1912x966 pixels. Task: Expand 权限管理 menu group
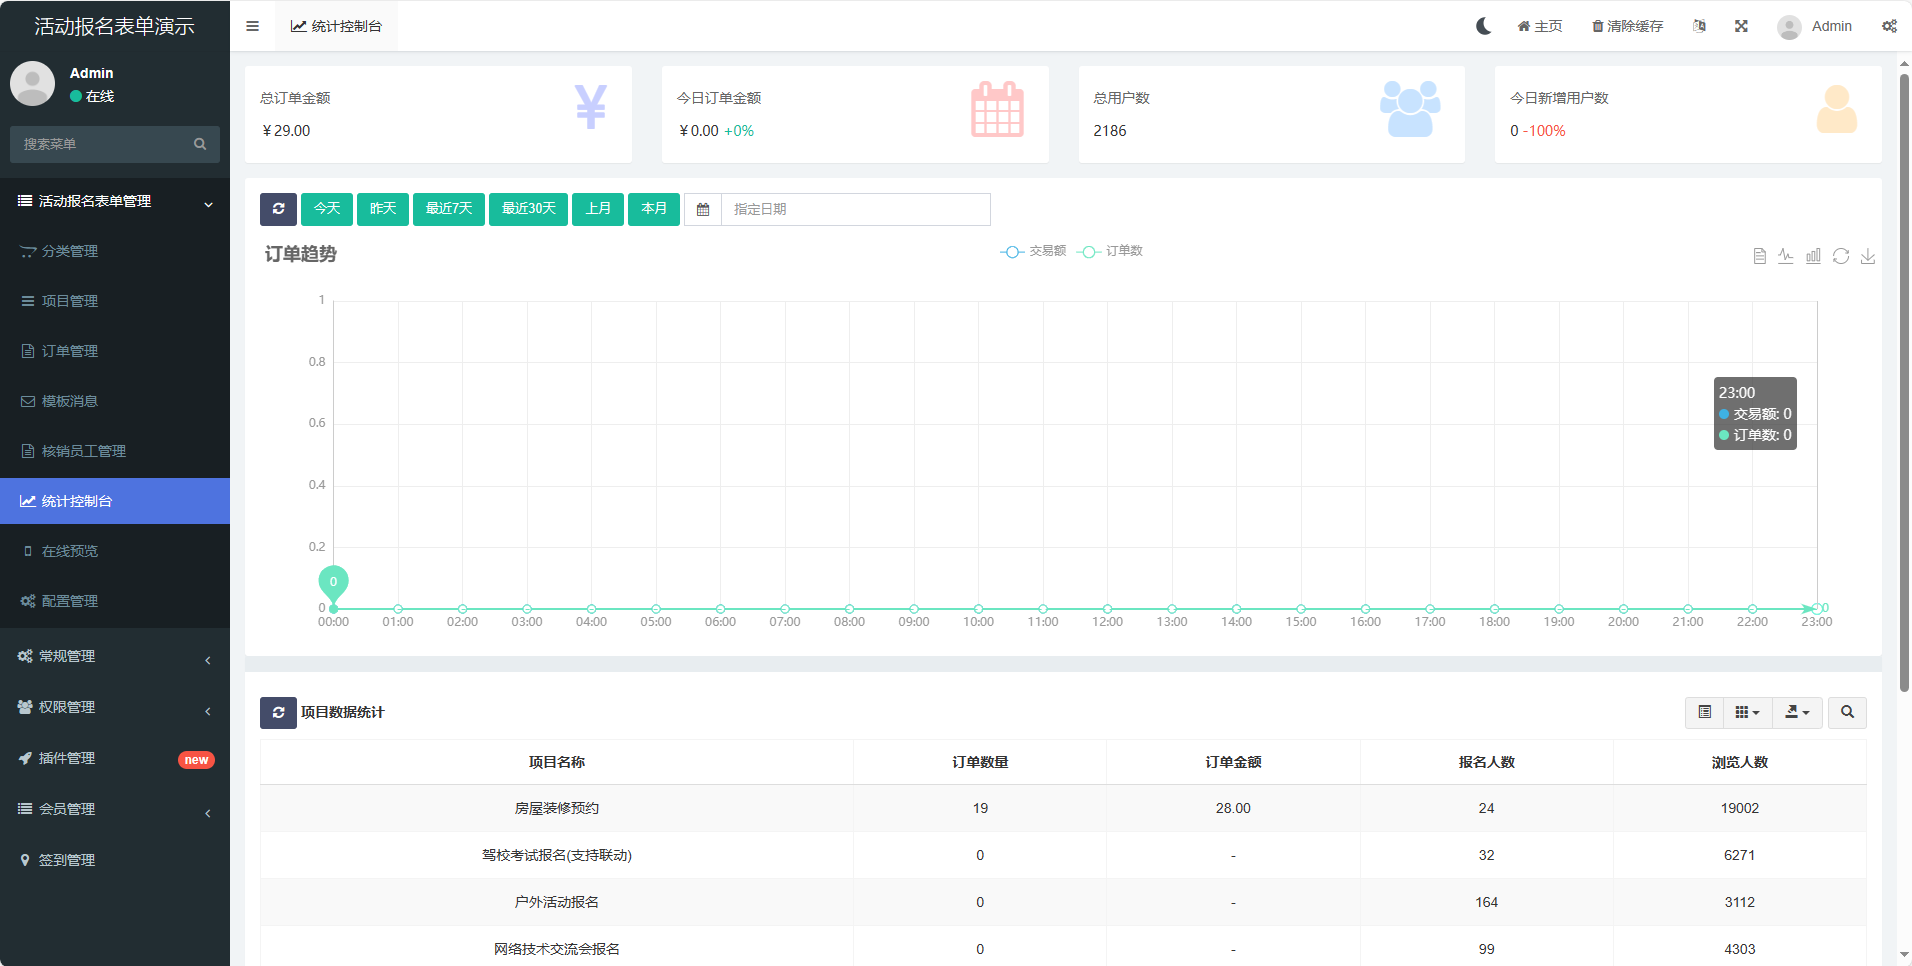tap(115, 707)
